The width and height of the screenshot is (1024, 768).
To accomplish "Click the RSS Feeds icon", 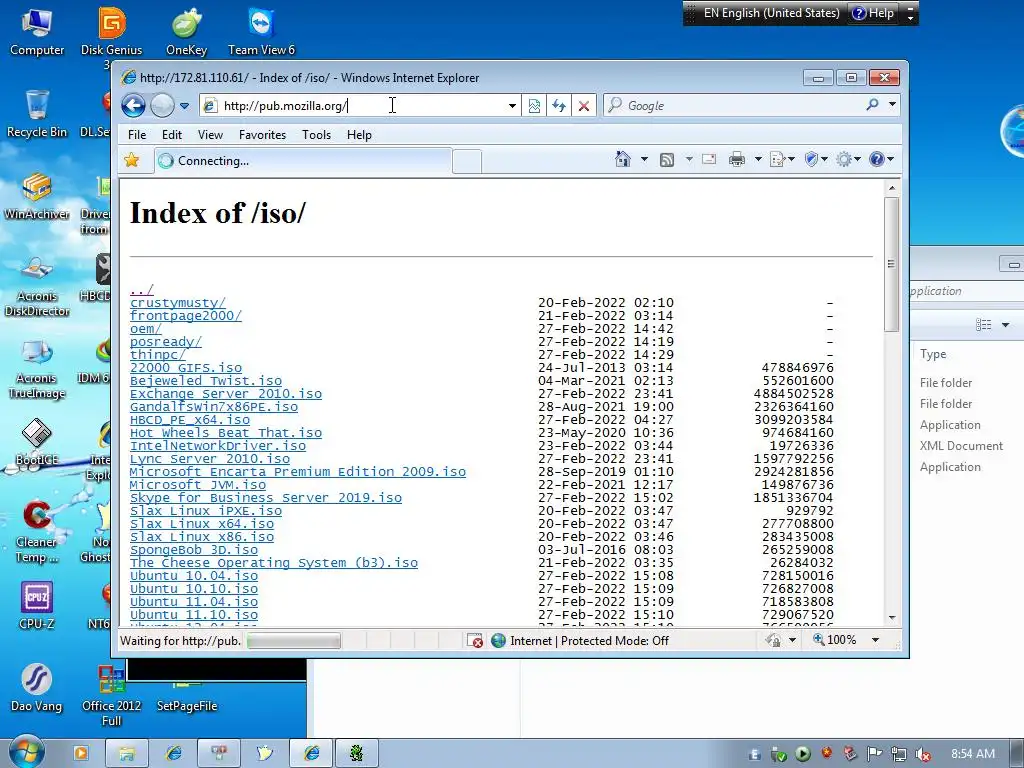I will point(667,159).
